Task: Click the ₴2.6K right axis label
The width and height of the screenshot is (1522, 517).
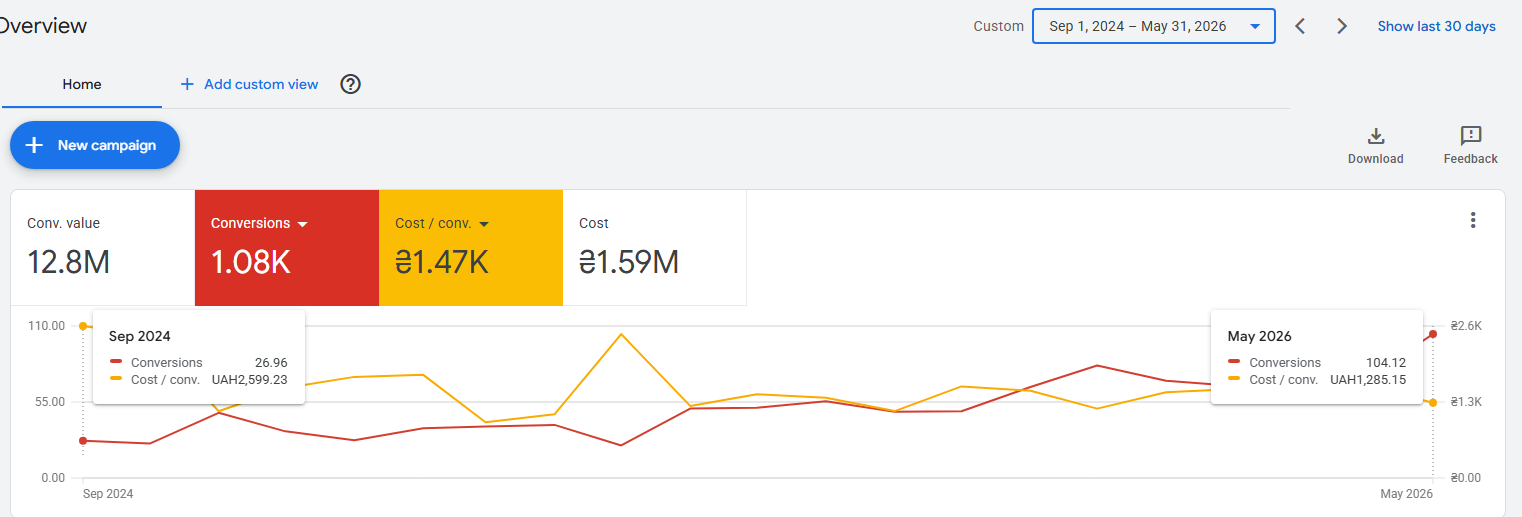Action: click(x=1466, y=326)
